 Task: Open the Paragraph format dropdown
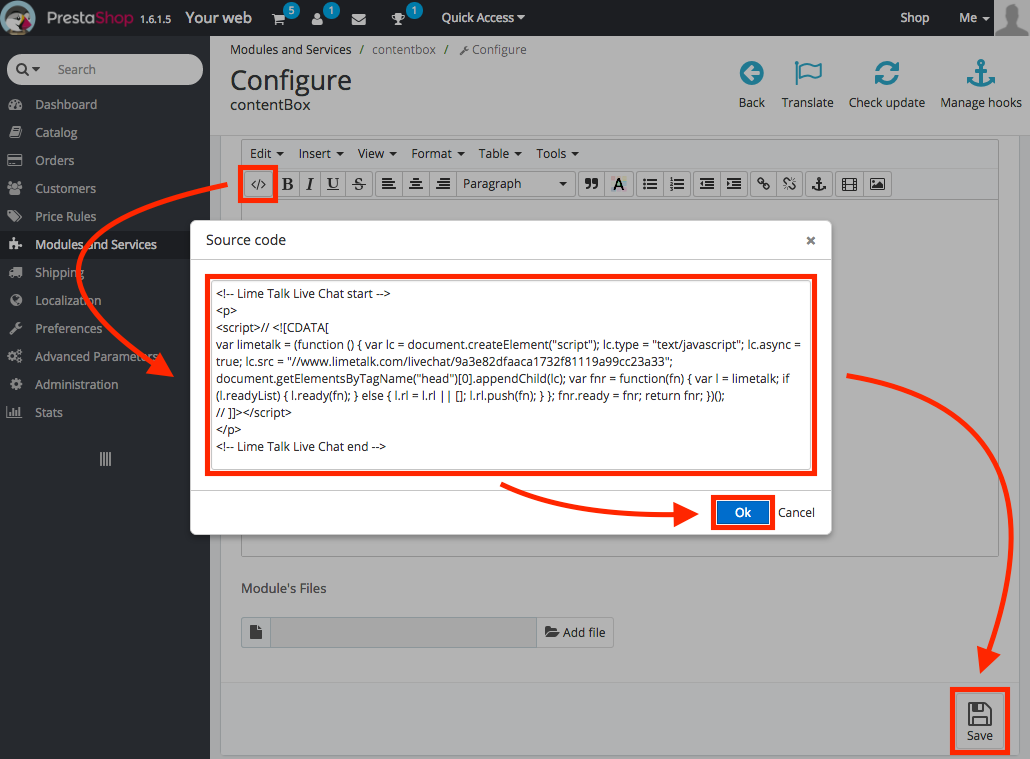click(x=515, y=184)
